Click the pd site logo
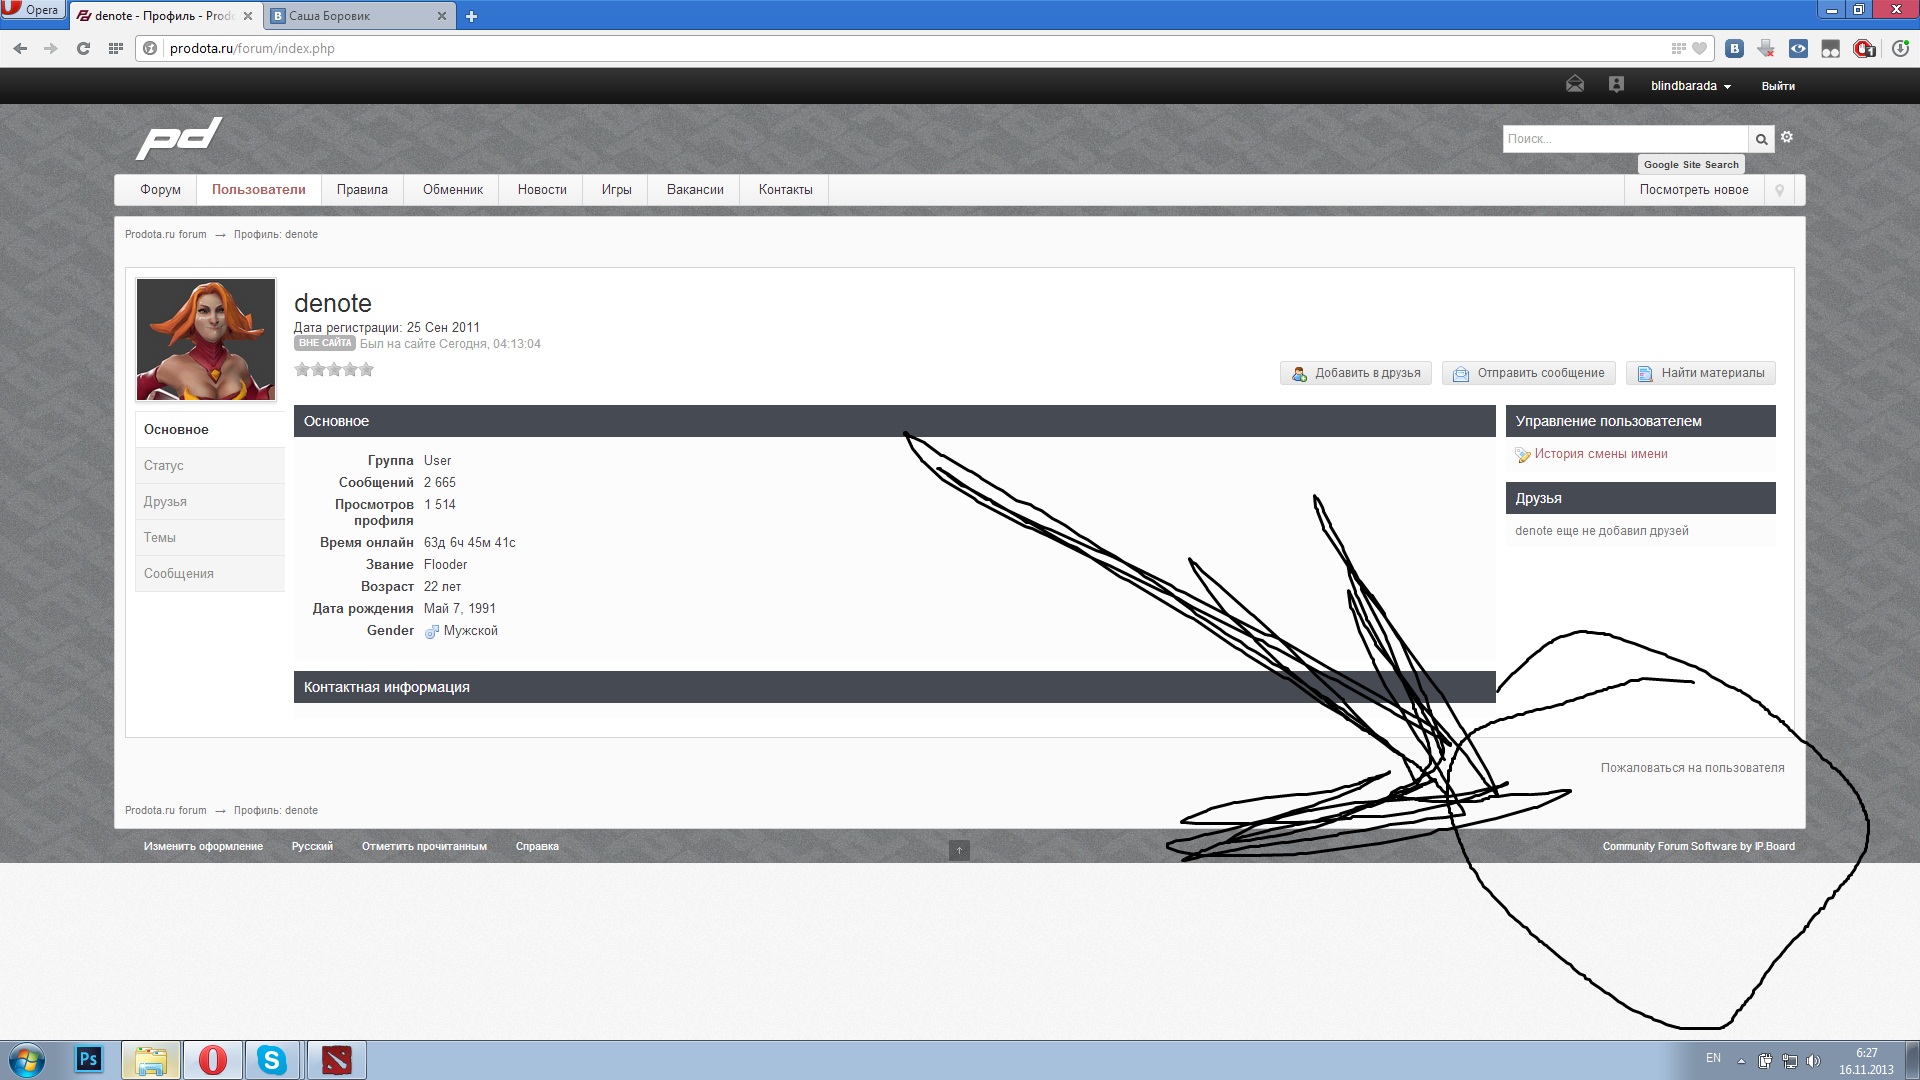Image resolution: width=1920 pixels, height=1080 pixels. point(179,138)
